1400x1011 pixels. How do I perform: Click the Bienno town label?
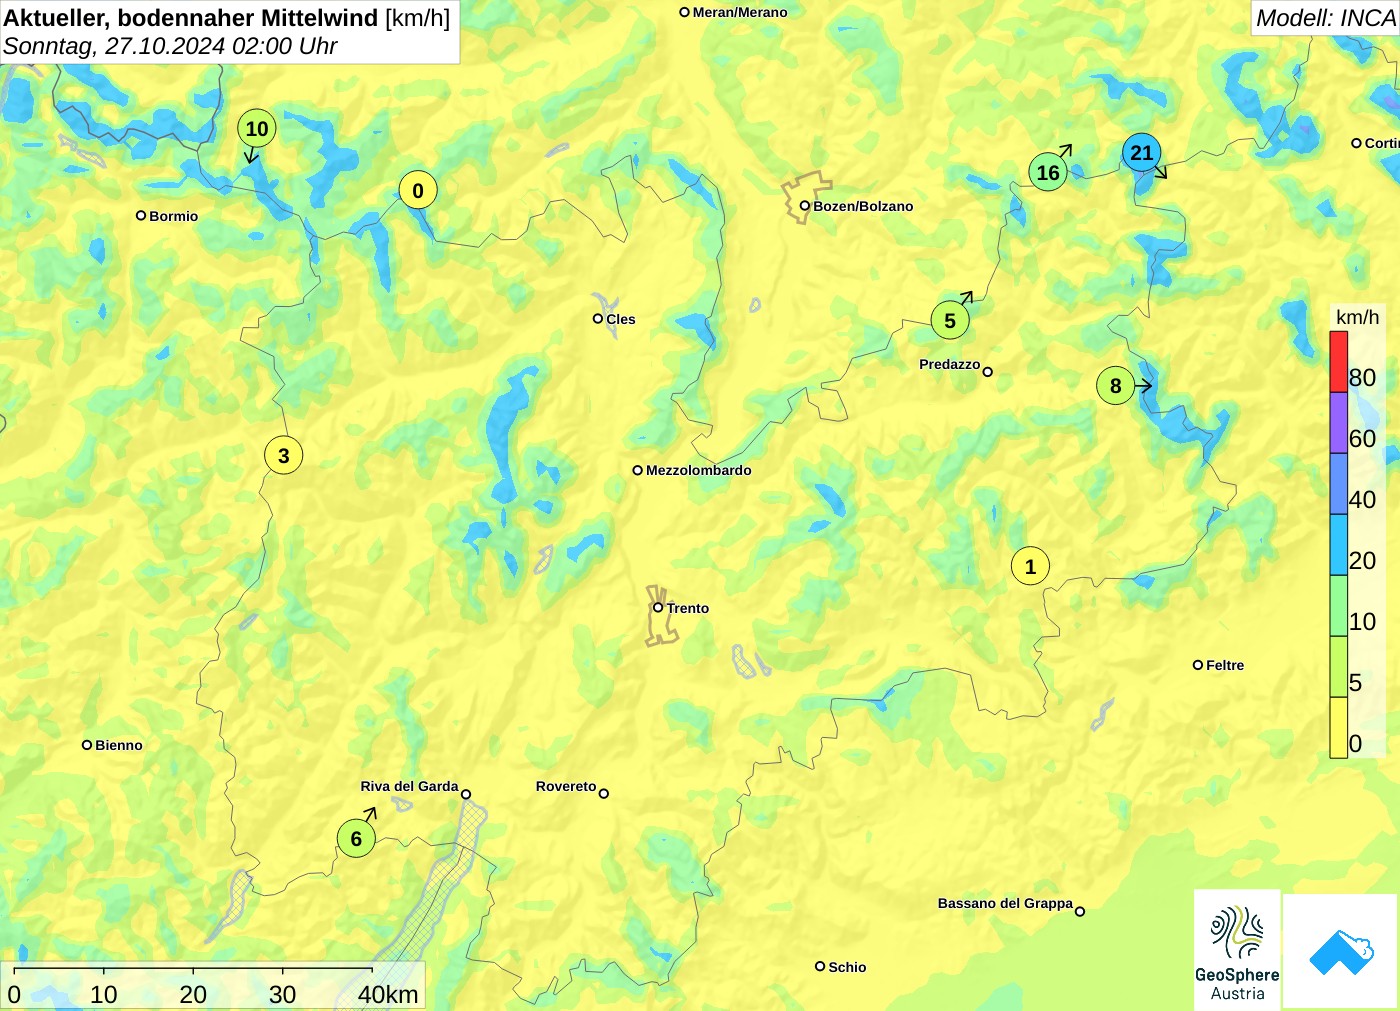[x=119, y=745]
